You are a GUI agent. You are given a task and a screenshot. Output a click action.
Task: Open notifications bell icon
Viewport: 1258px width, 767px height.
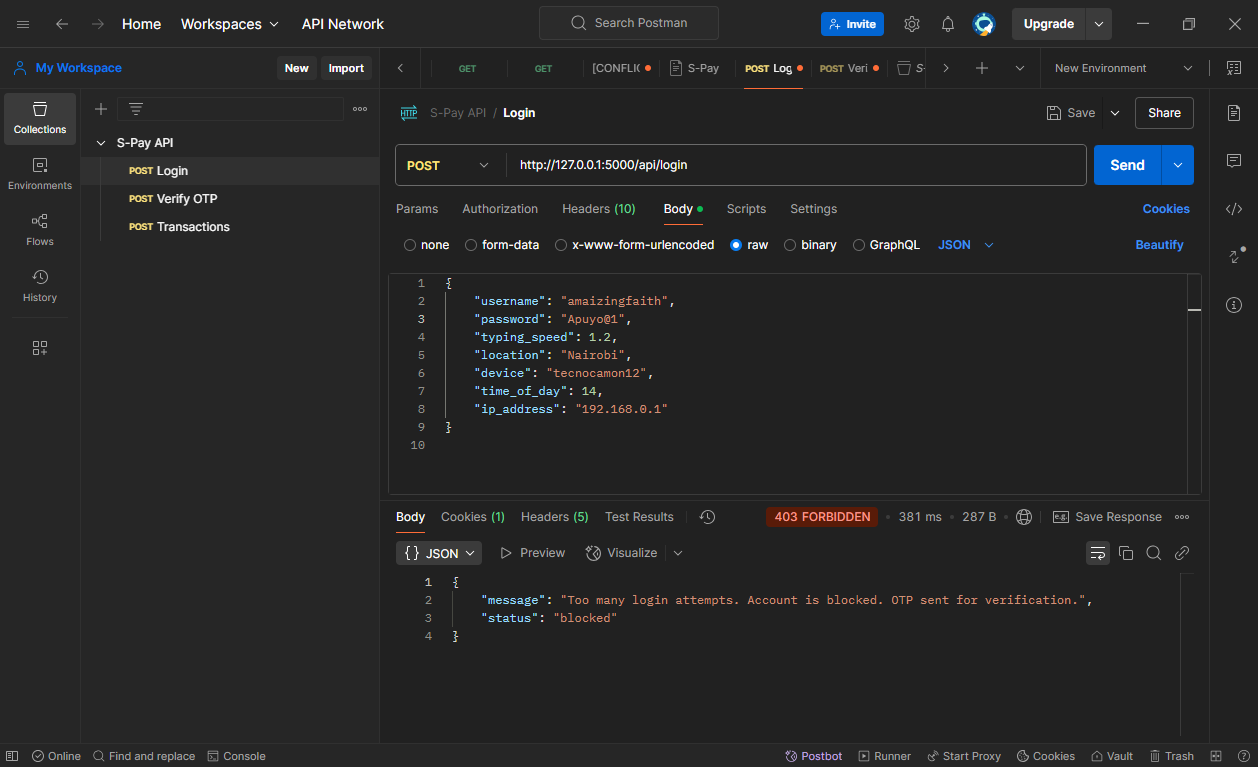pos(948,24)
